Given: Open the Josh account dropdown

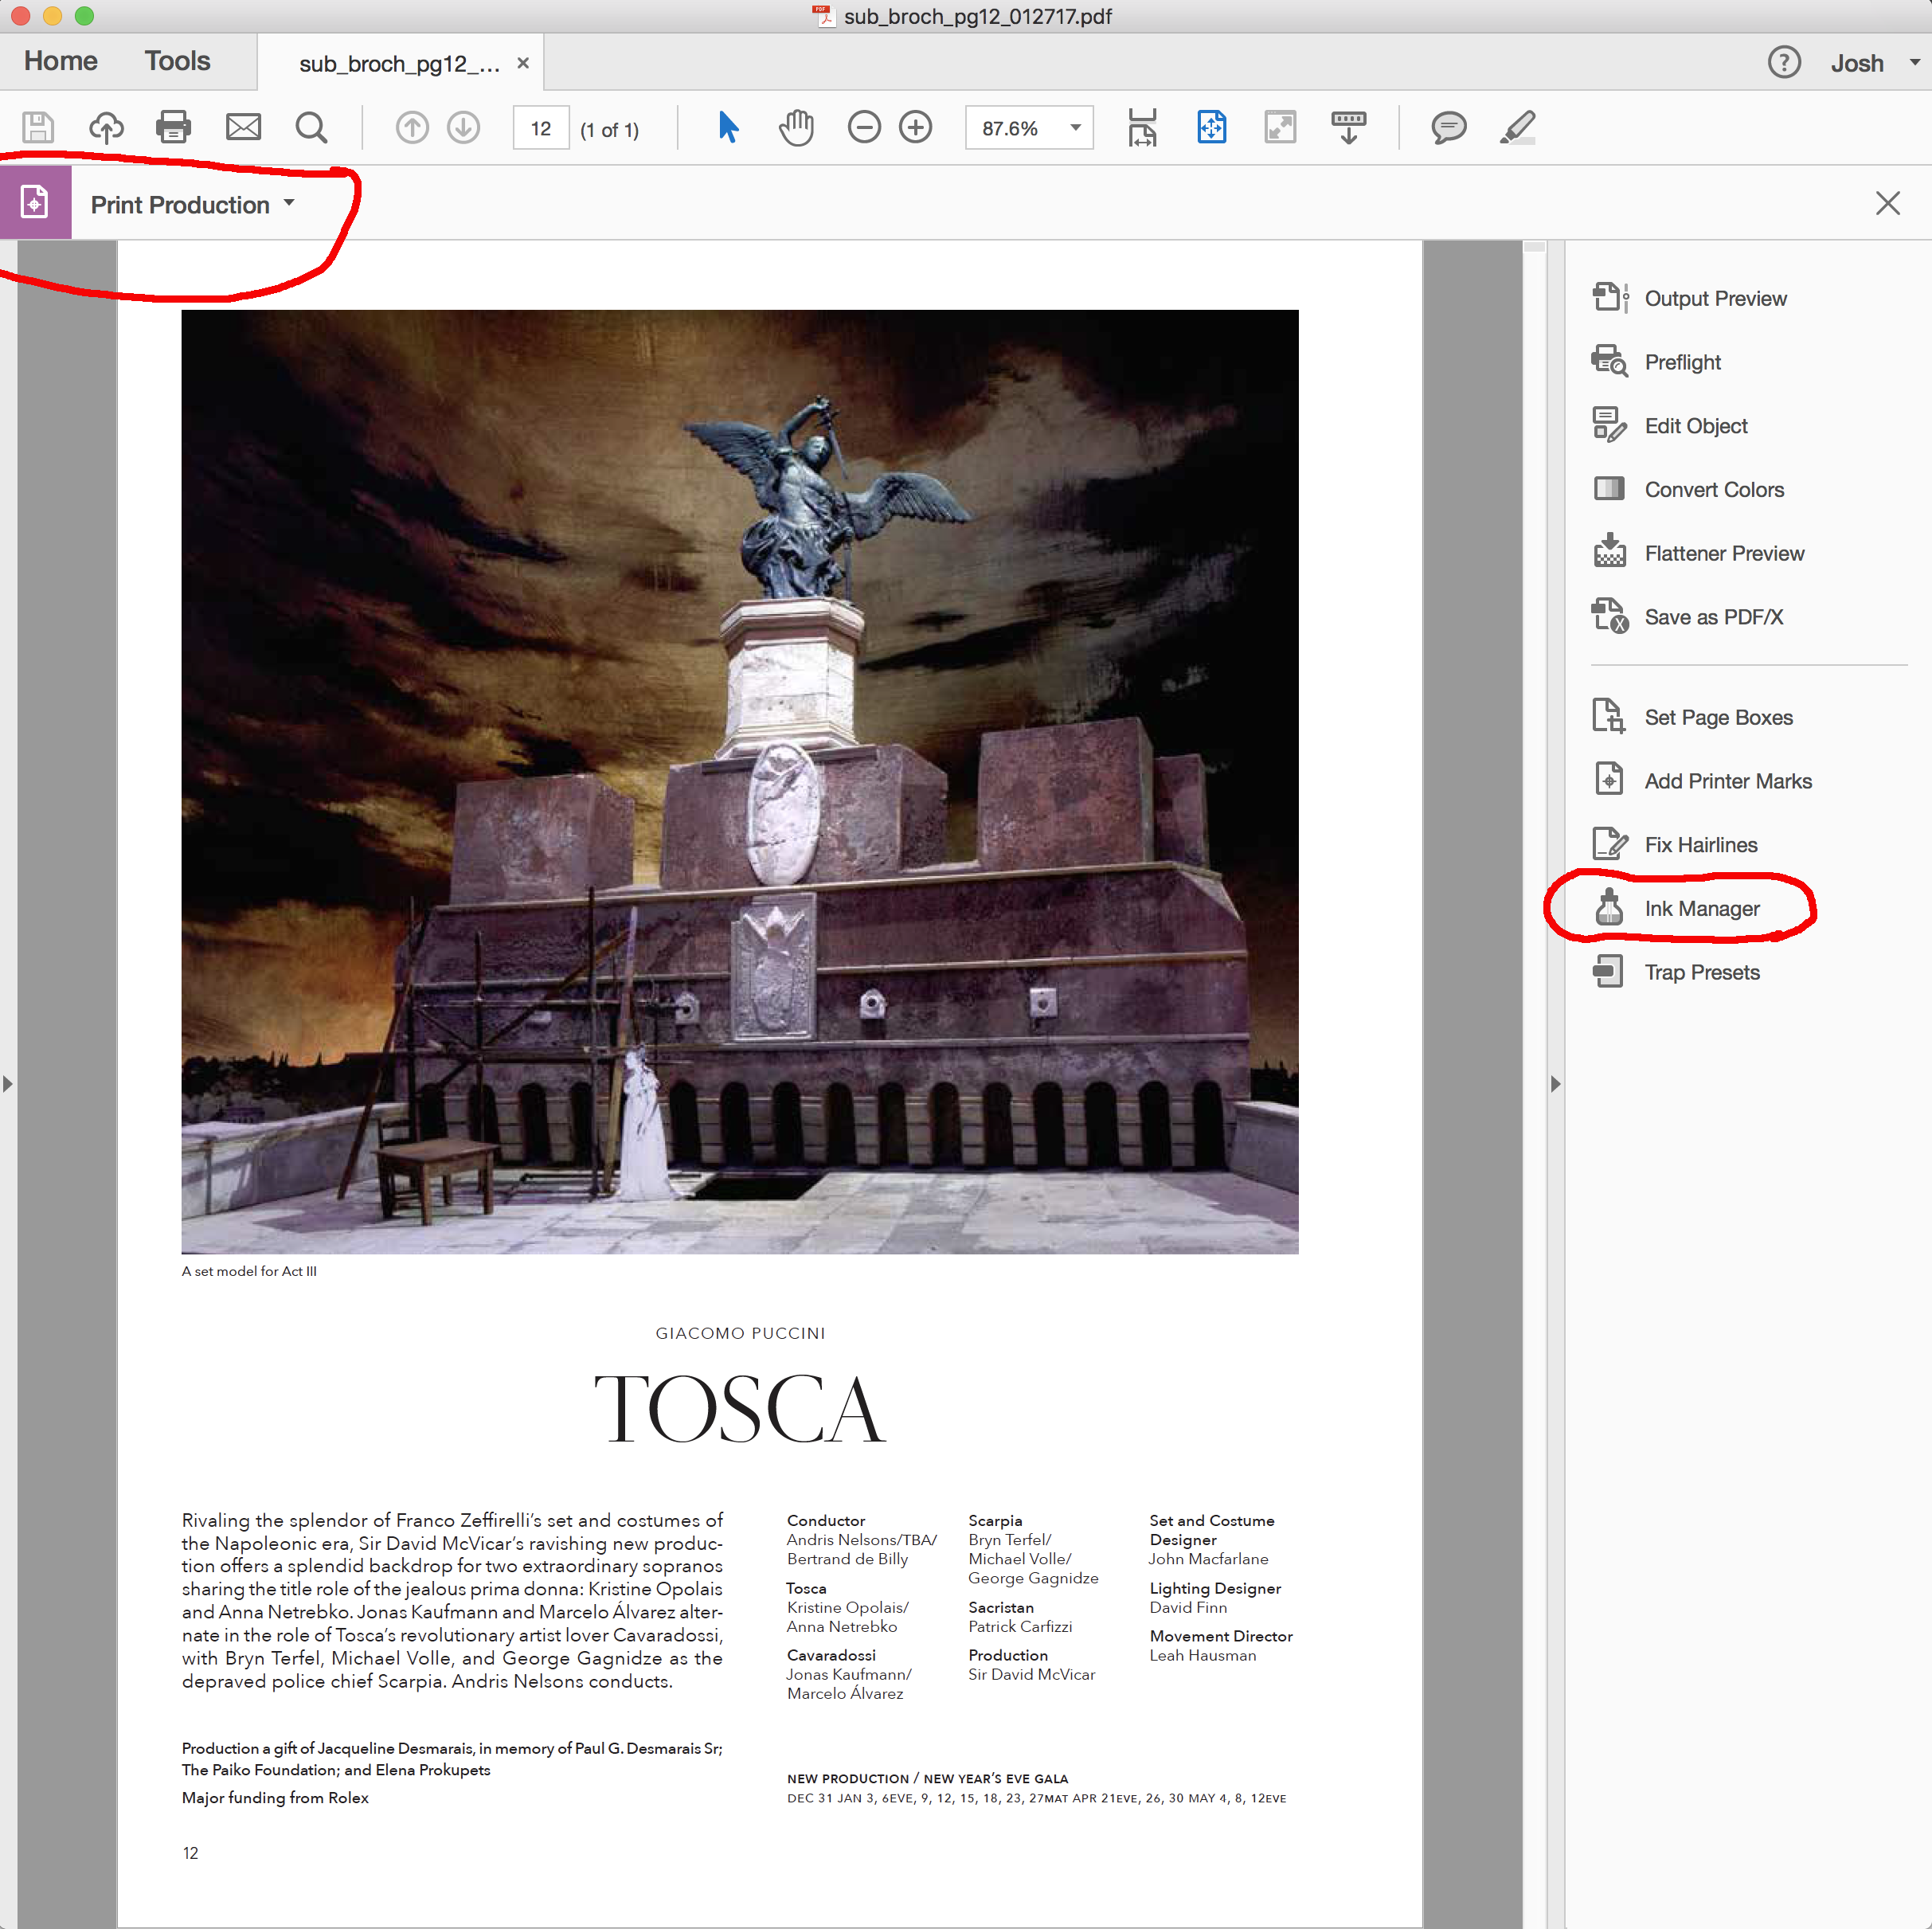Looking at the screenshot, I should tap(1913, 62).
